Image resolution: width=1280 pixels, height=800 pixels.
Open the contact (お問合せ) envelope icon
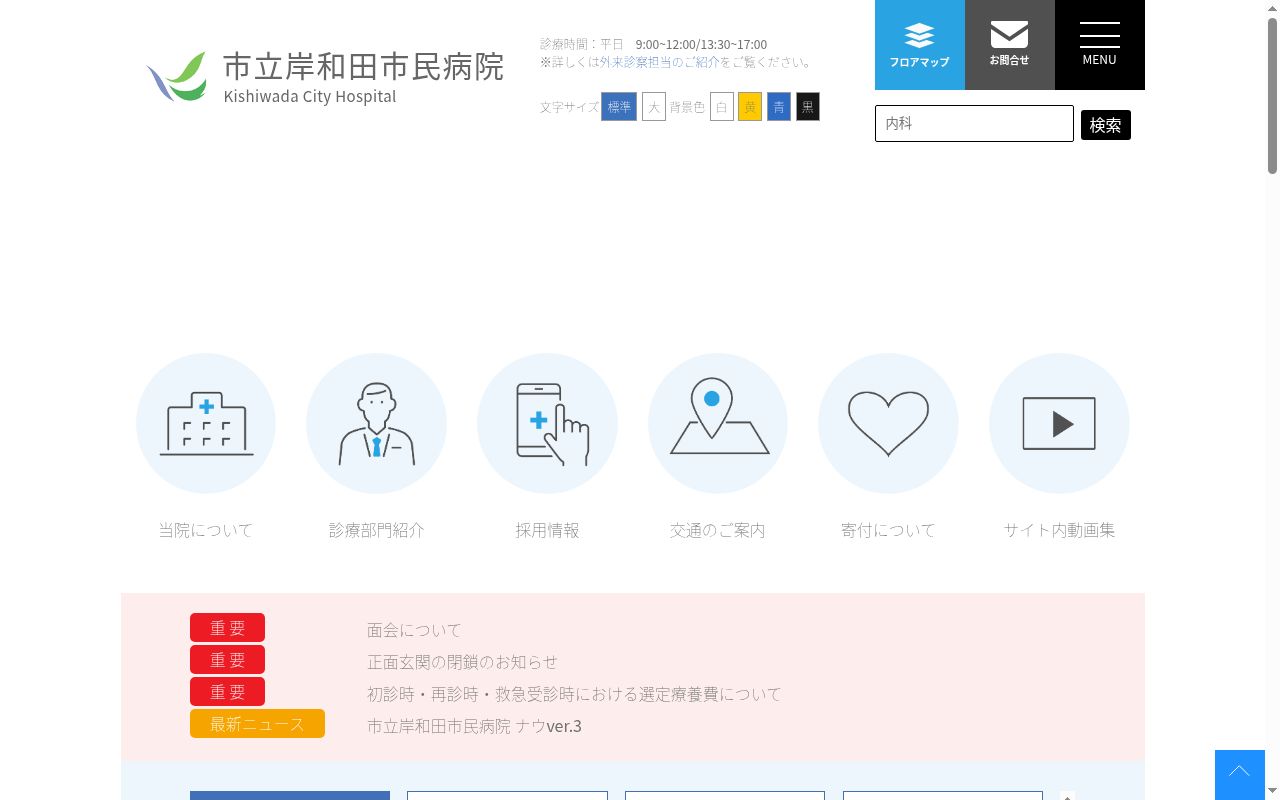pos(1009,45)
